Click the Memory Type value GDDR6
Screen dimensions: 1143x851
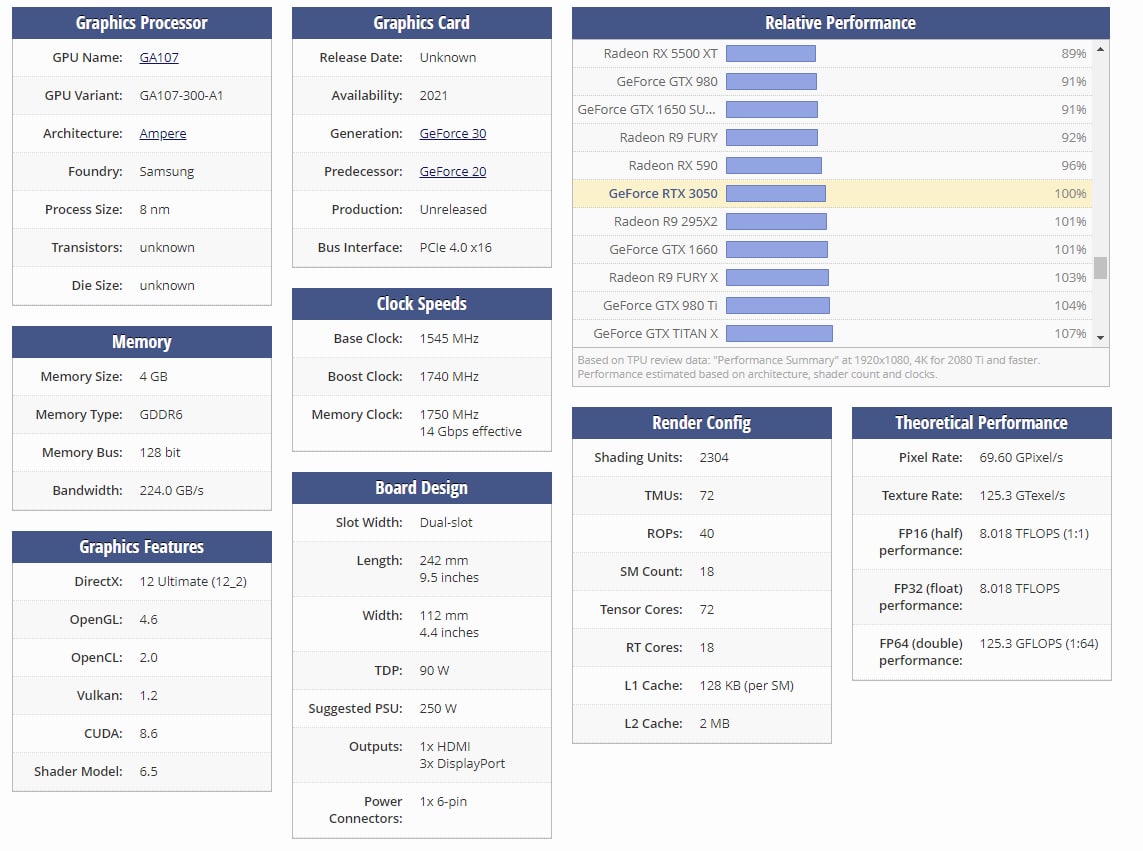pyautogui.click(x=161, y=414)
